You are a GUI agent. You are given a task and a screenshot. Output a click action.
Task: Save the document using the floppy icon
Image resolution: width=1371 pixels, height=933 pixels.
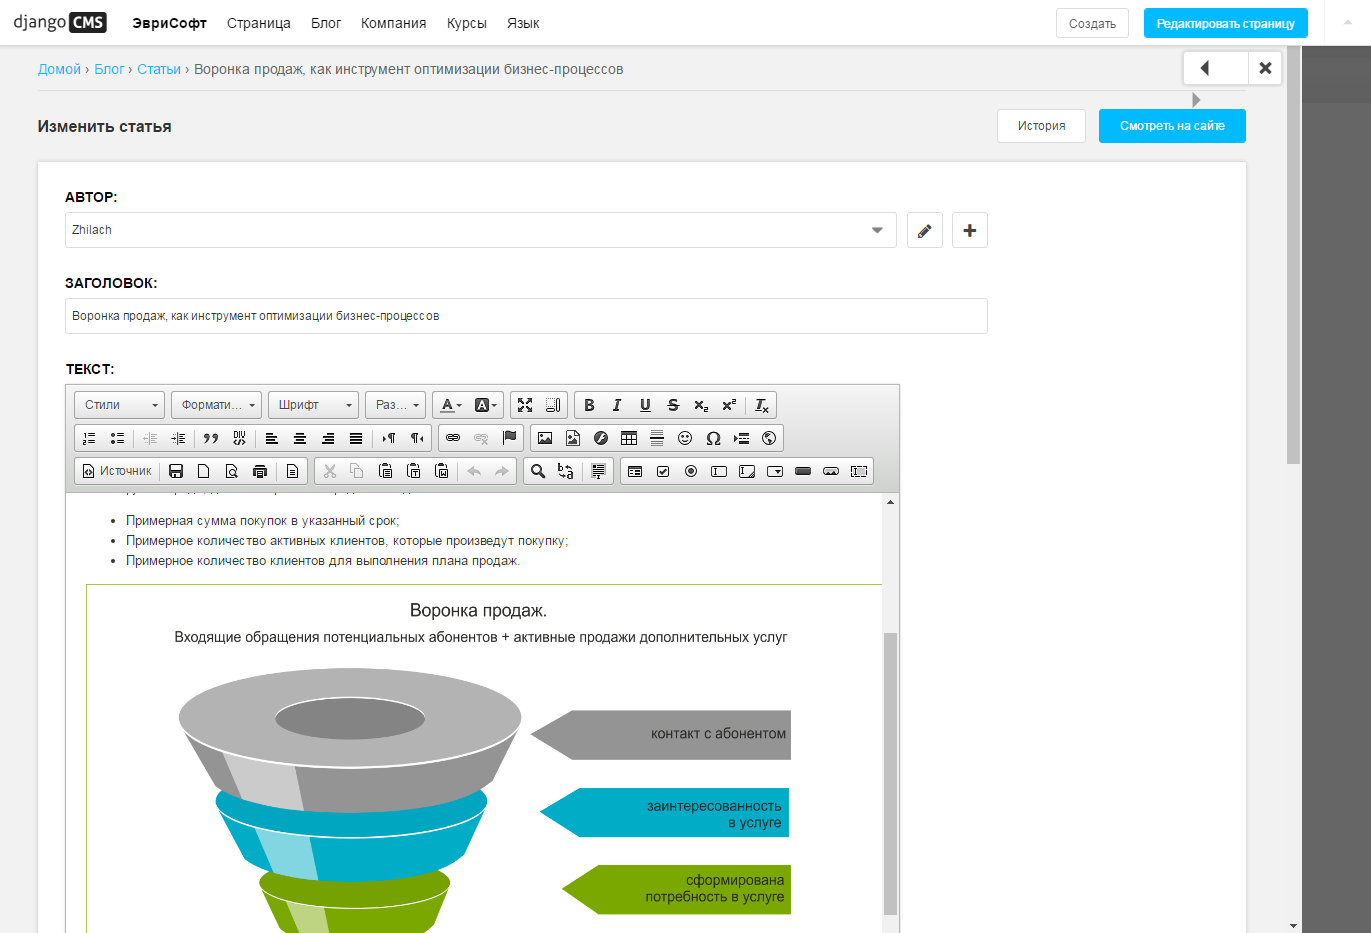pyautogui.click(x=176, y=471)
